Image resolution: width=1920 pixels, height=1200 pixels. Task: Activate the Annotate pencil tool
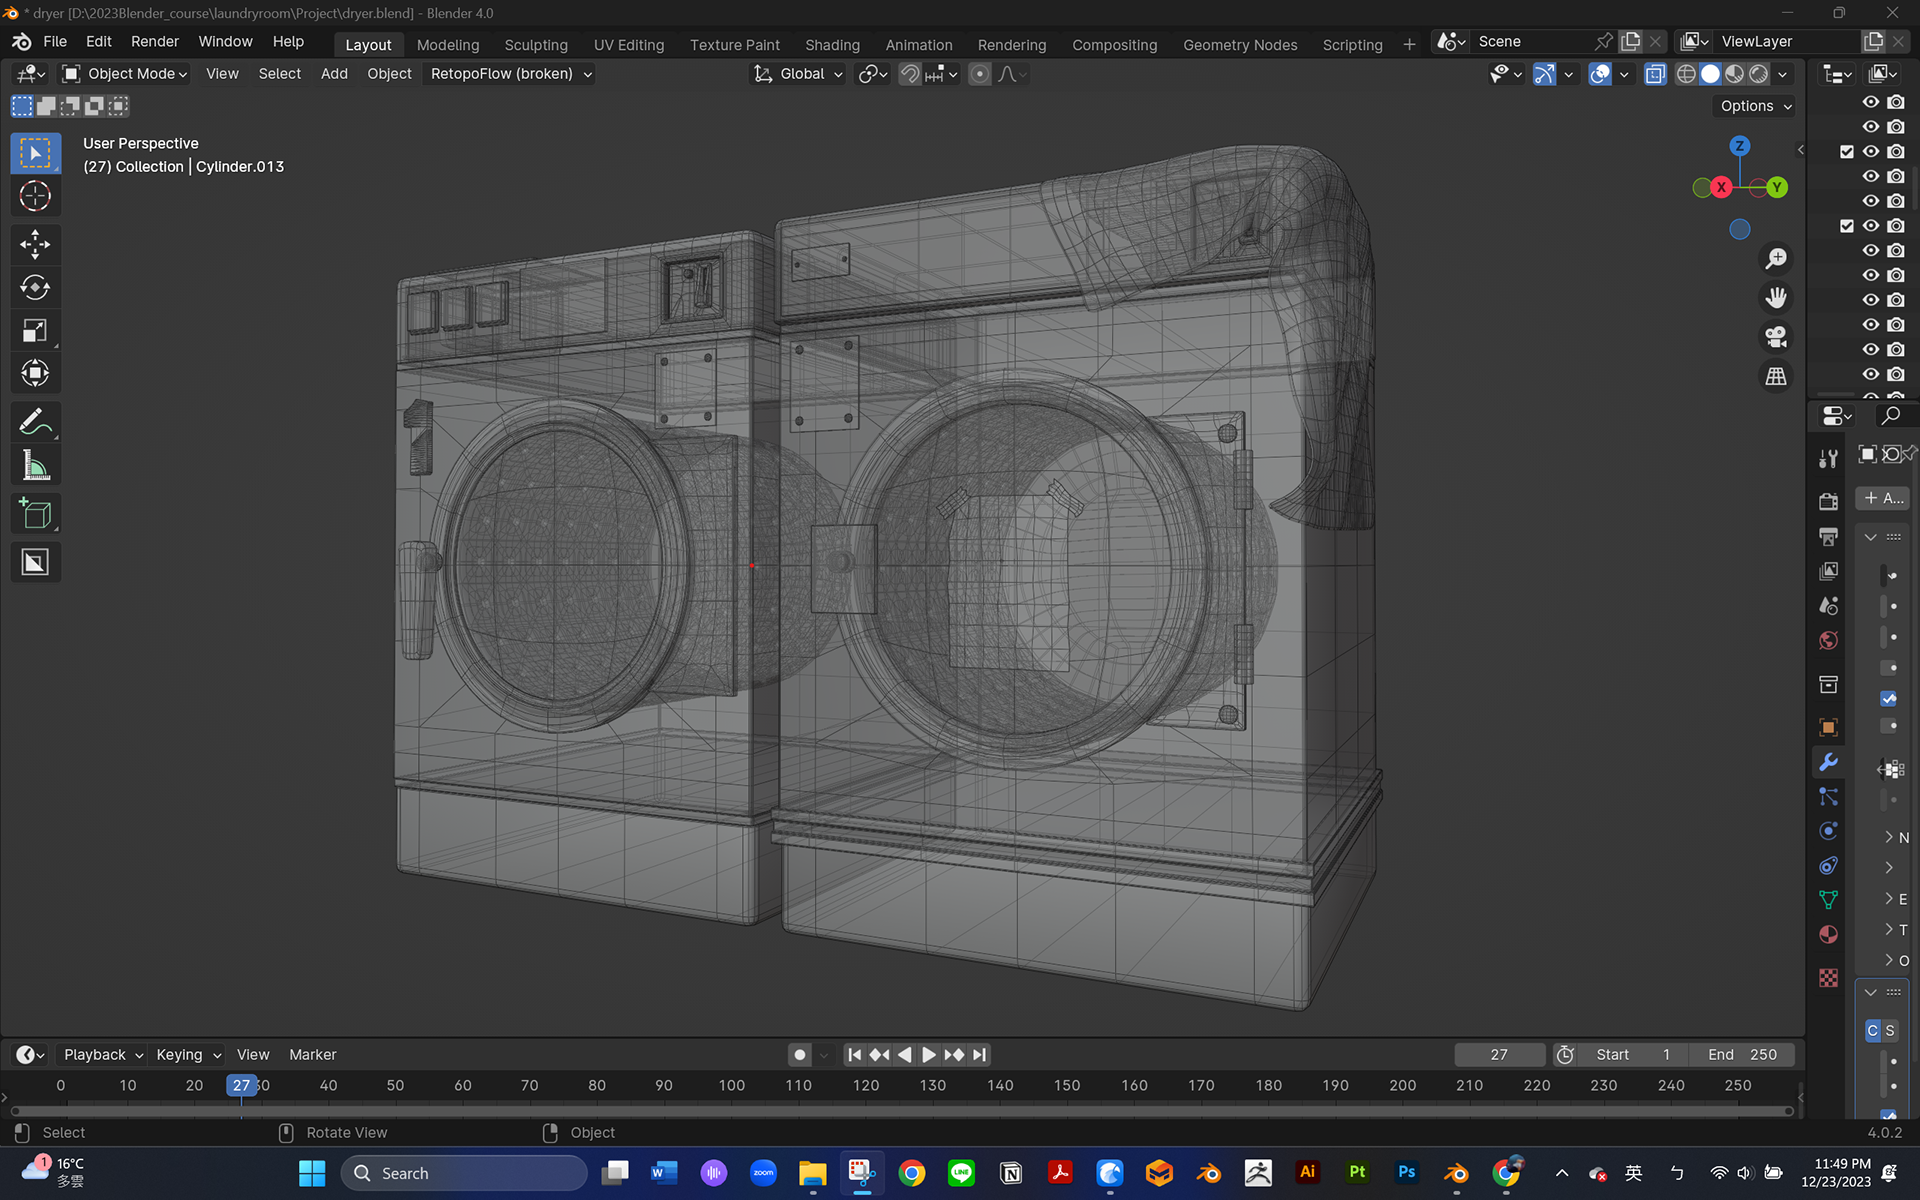pyautogui.click(x=35, y=422)
